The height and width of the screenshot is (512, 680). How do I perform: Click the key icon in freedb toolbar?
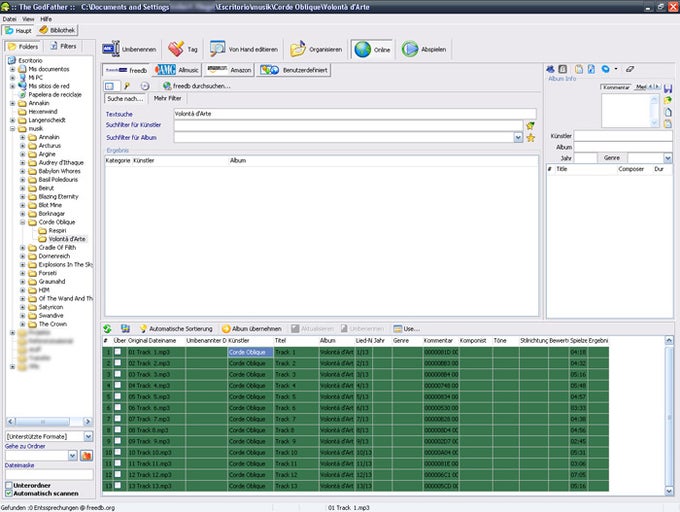[x=127, y=86]
